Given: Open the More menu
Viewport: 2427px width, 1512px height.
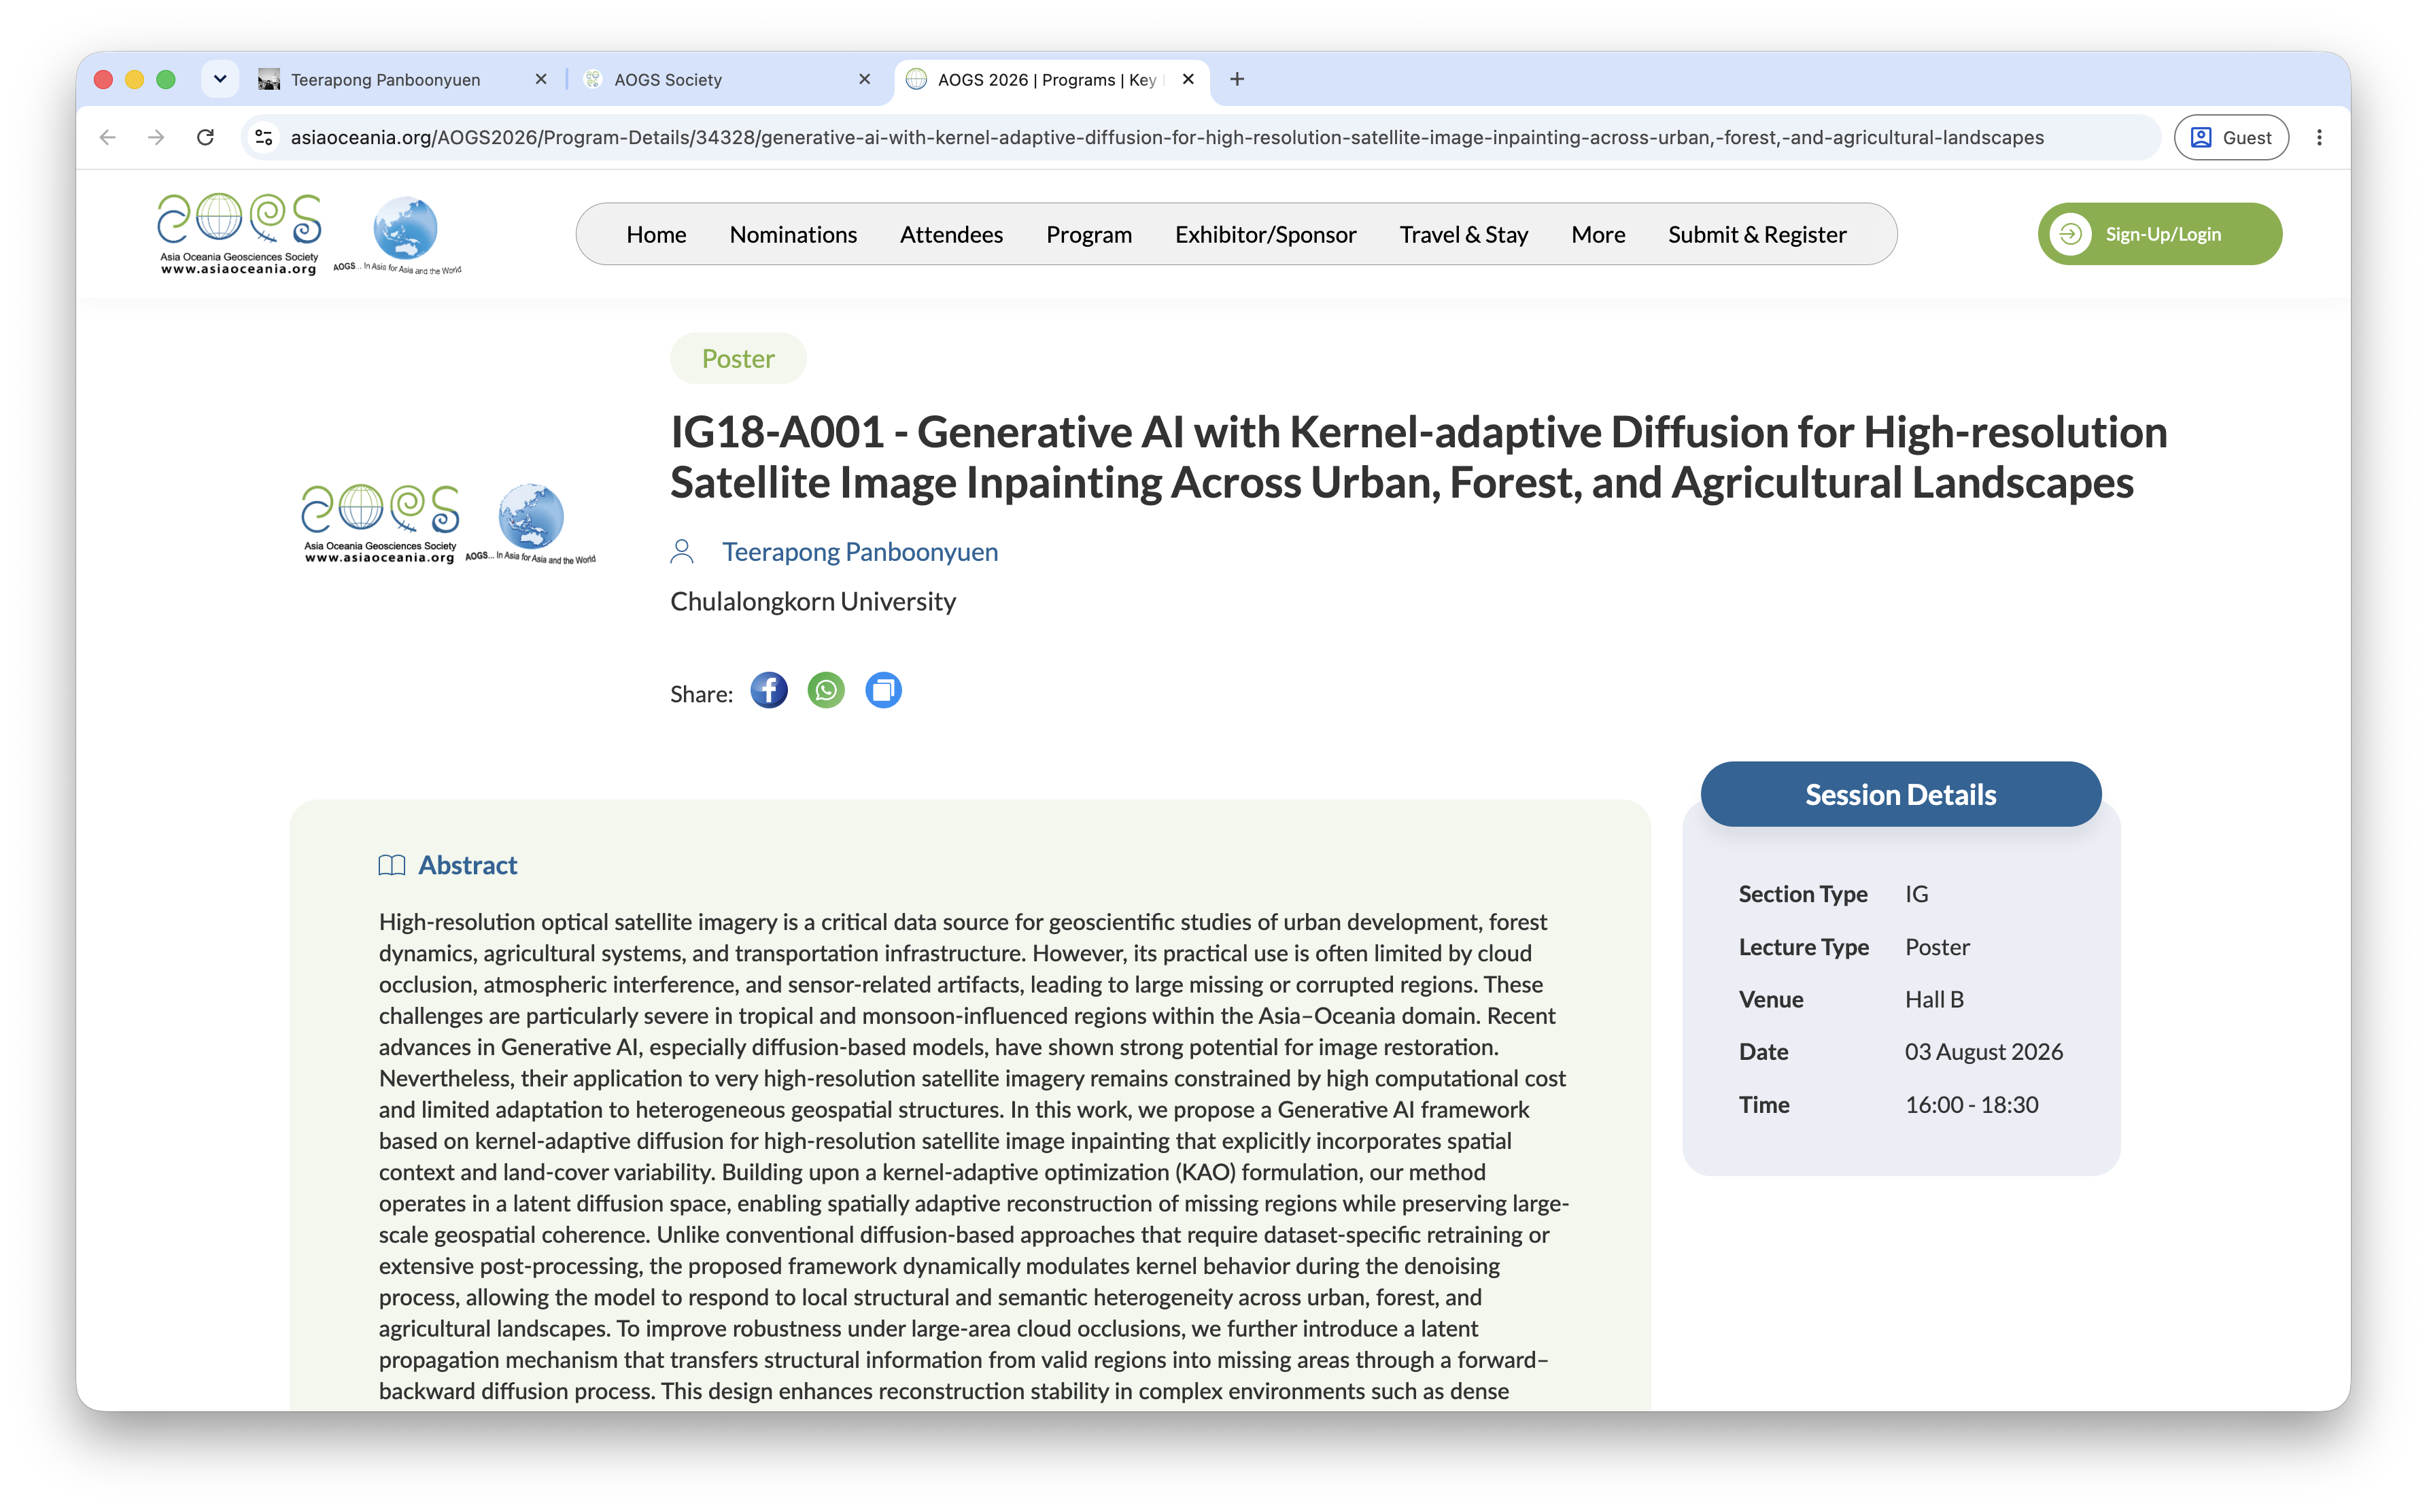Looking at the screenshot, I should [x=1598, y=234].
